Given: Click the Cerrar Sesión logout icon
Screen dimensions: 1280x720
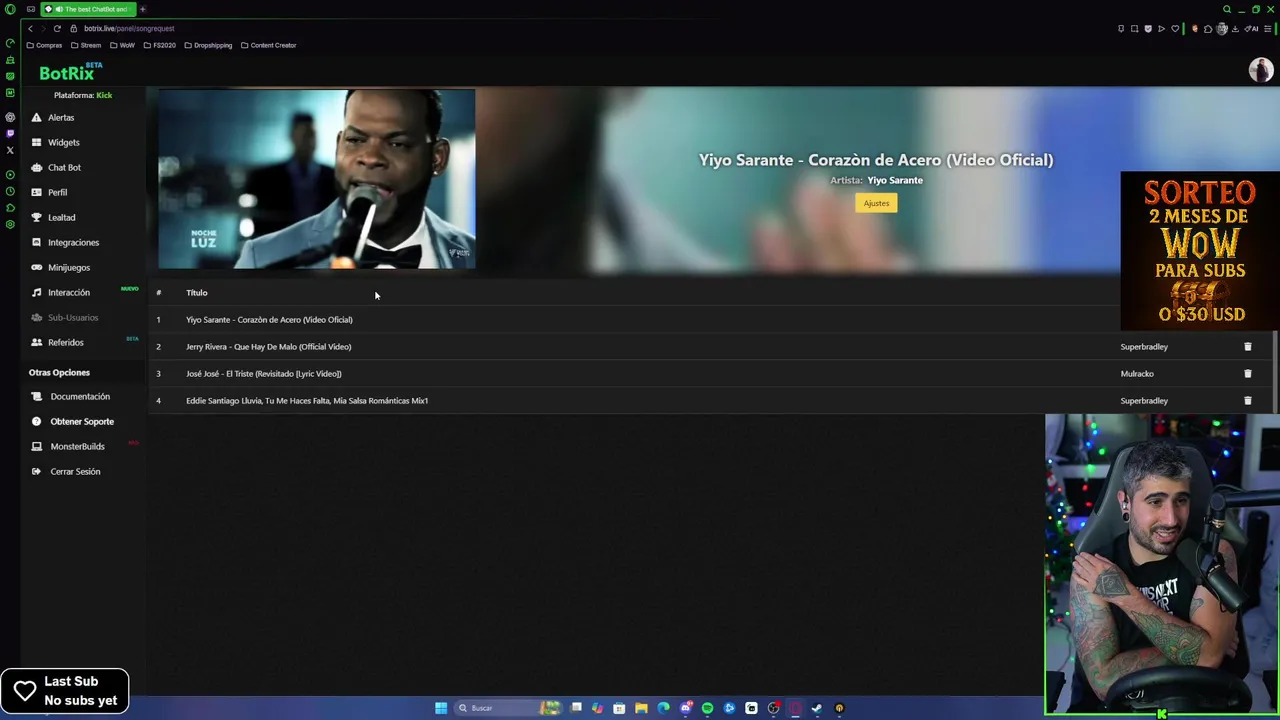Looking at the screenshot, I should [37, 471].
